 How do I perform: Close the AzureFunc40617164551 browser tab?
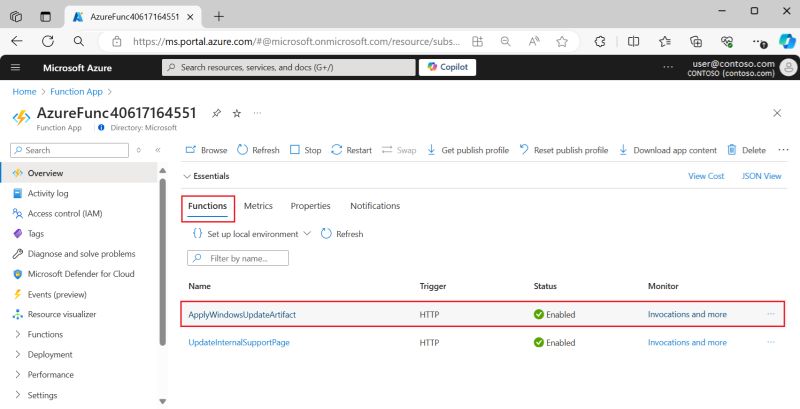190,17
